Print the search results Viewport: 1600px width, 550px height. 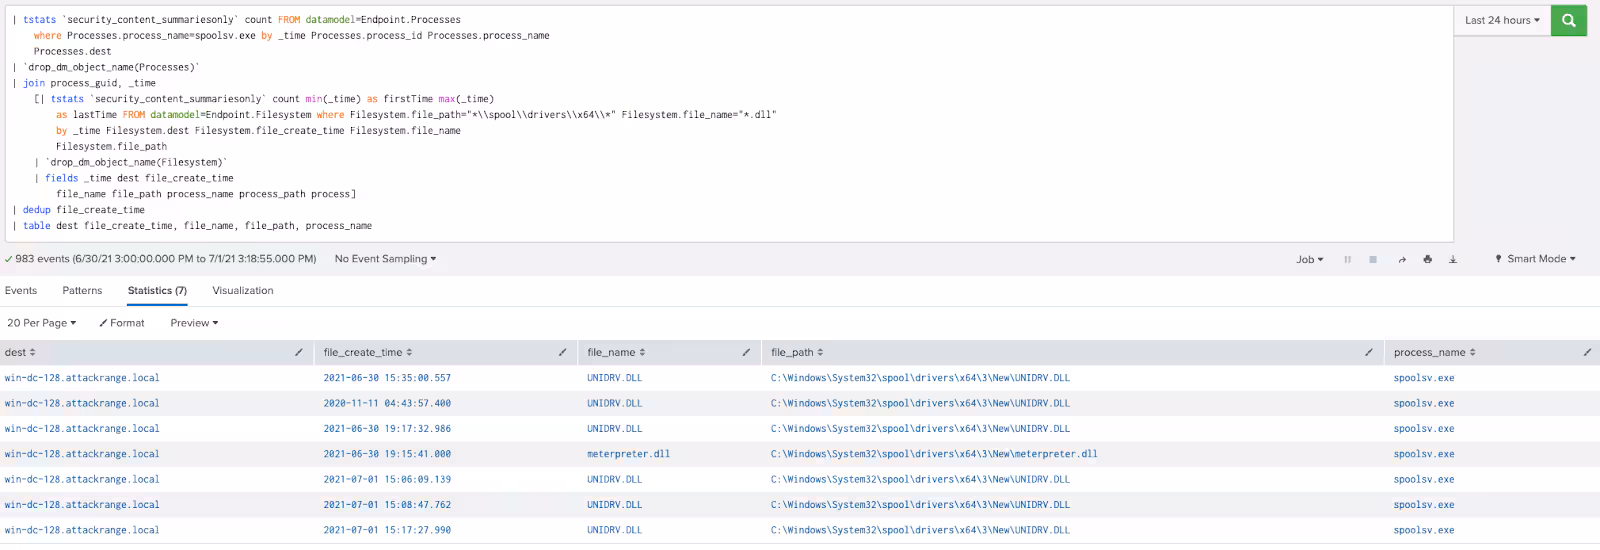pyautogui.click(x=1427, y=259)
